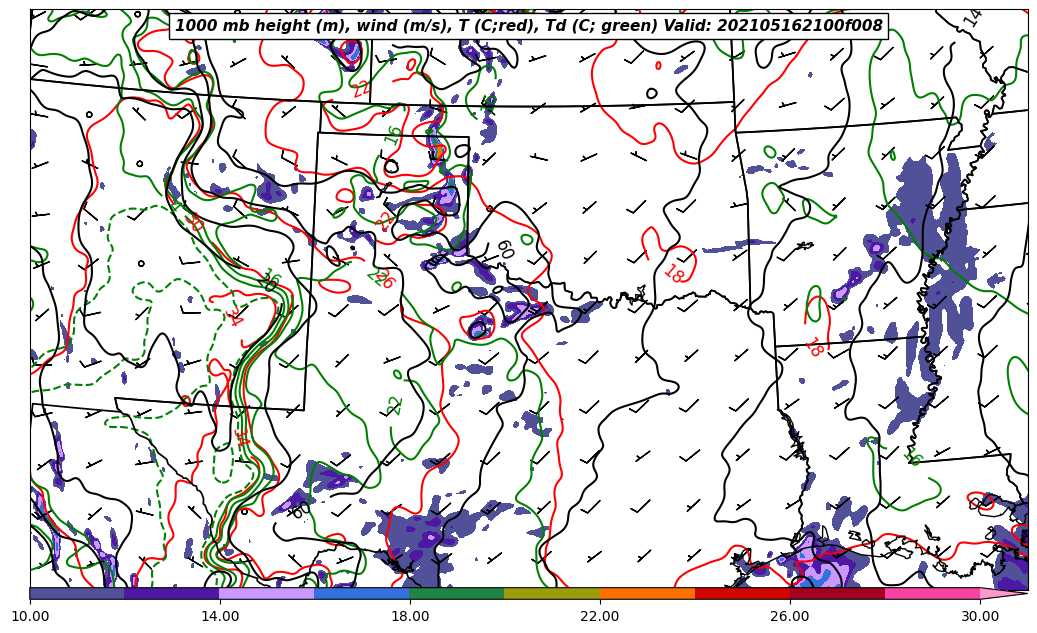Select the pink 28–30 colorbar segment

tap(933, 593)
